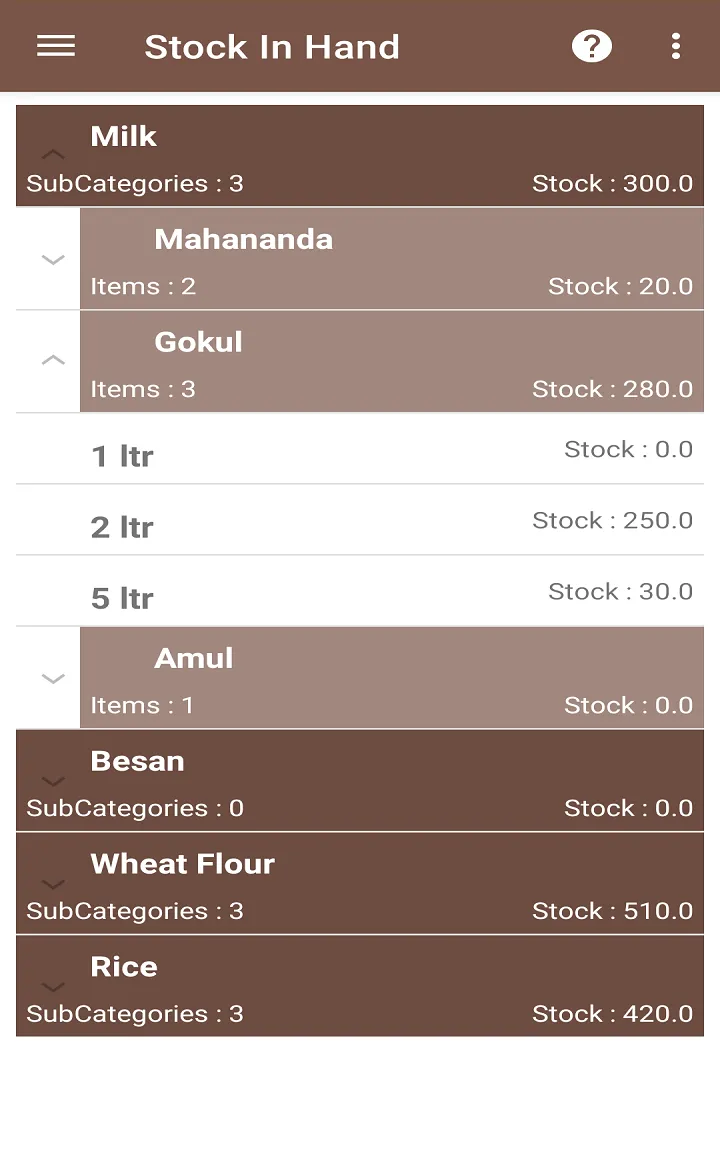Viewport: 720px width, 1154px height.
Task: Open the help question mark icon
Action: (592, 46)
